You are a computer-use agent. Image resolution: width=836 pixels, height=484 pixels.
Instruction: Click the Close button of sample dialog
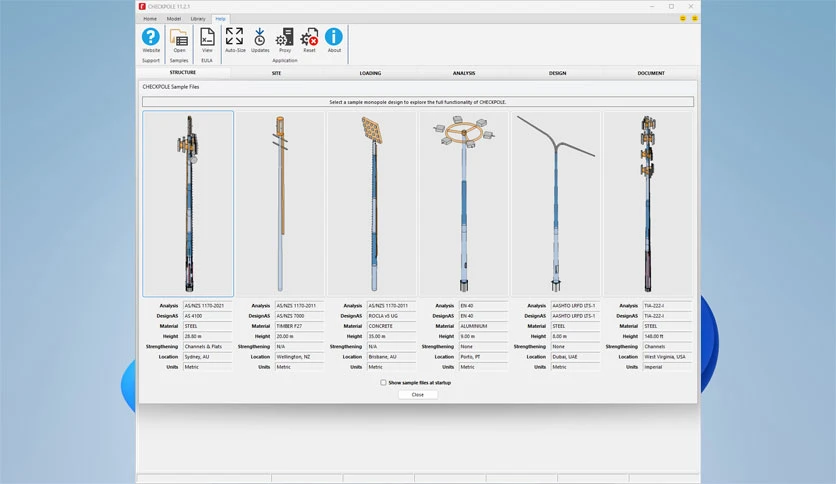pyautogui.click(x=417, y=395)
